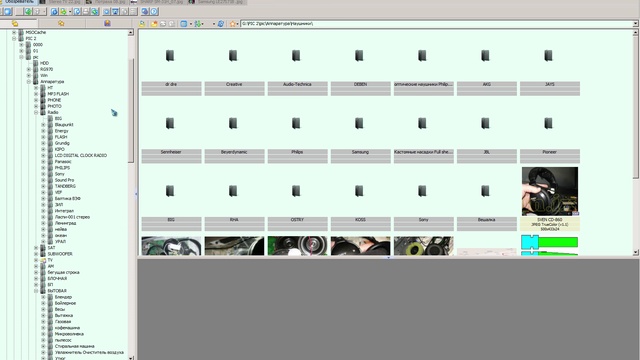Click the view mode icon in browser toolbar
This screenshot has width=640, height=360.
[184, 24]
